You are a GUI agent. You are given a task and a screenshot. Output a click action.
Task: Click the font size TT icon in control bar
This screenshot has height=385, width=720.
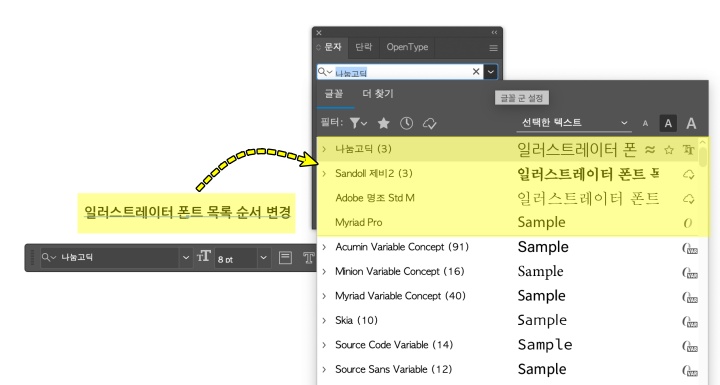click(x=203, y=257)
